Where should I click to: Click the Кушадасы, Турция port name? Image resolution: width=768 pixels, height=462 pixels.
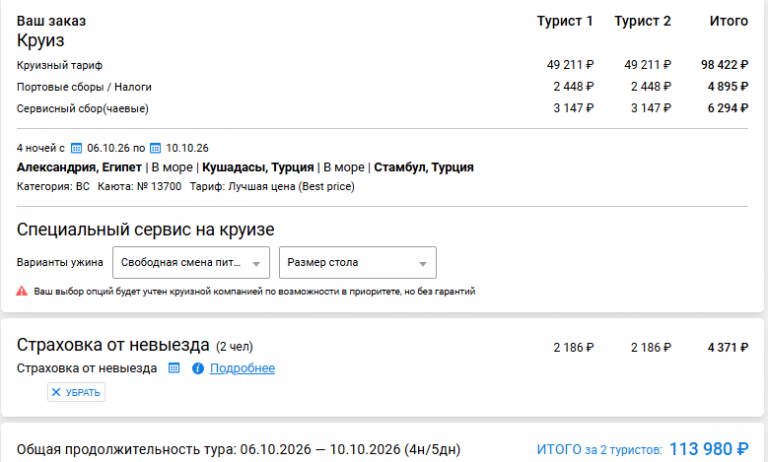click(x=258, y=168)
